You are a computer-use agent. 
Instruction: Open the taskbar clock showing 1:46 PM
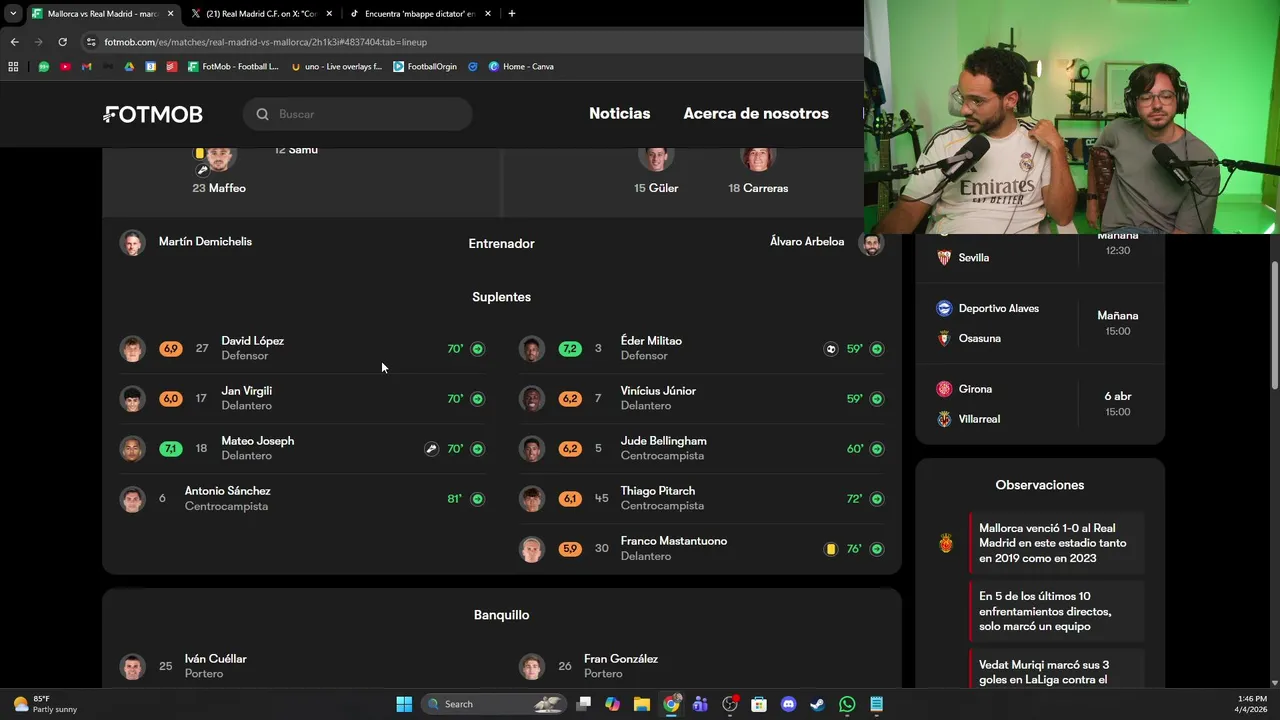tap(1252, 704)
